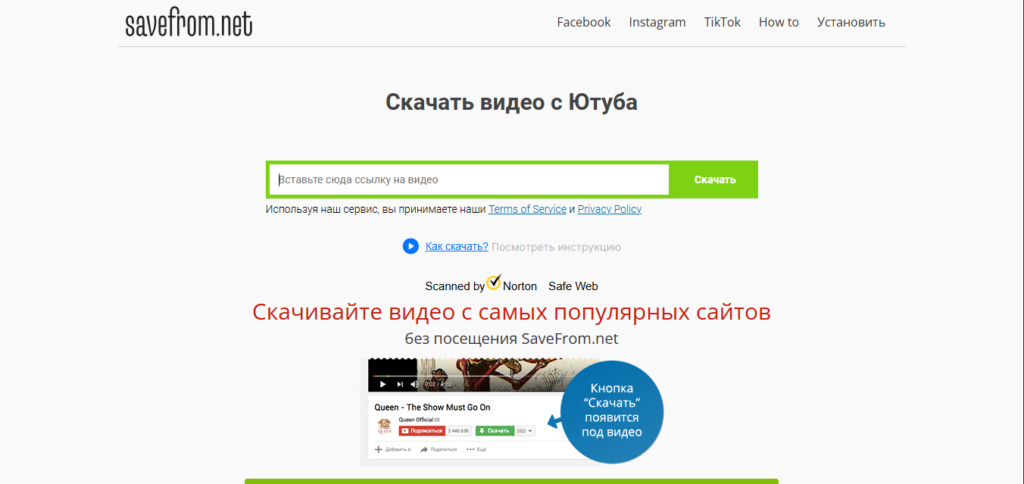Click the Добавить в plus icon

(x=378, y=449)
